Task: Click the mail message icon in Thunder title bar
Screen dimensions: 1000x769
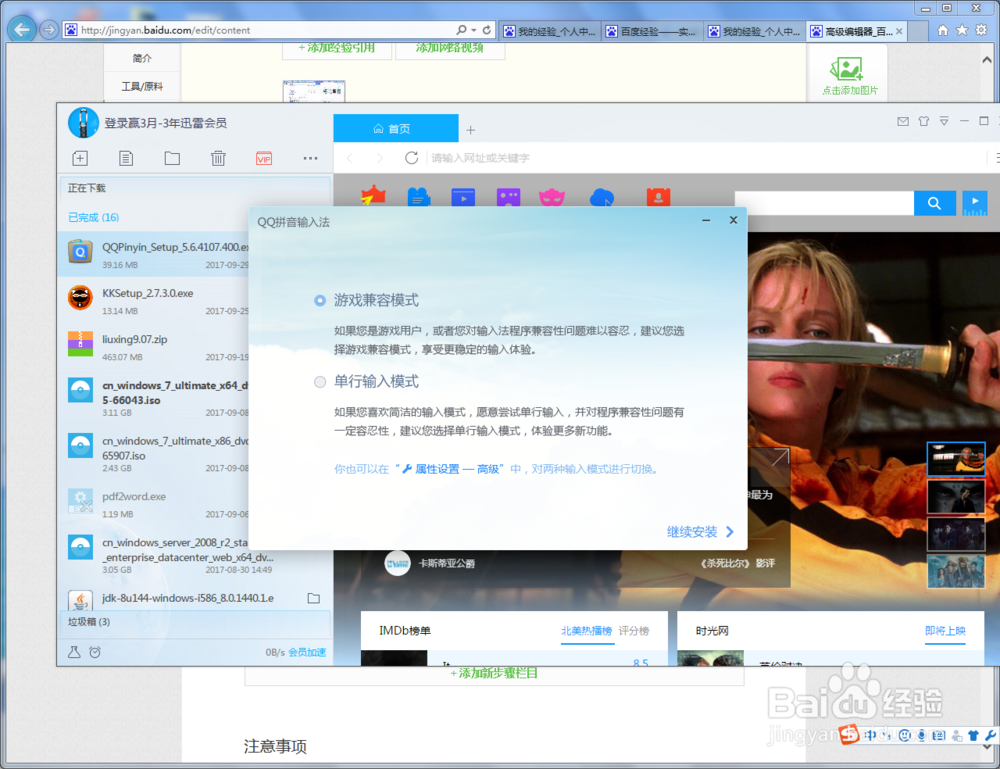Action: [x=903, y=121]
